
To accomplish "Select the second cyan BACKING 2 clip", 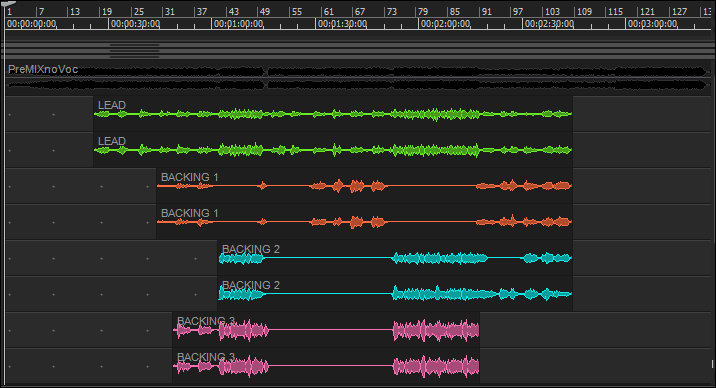I will 395,294.
